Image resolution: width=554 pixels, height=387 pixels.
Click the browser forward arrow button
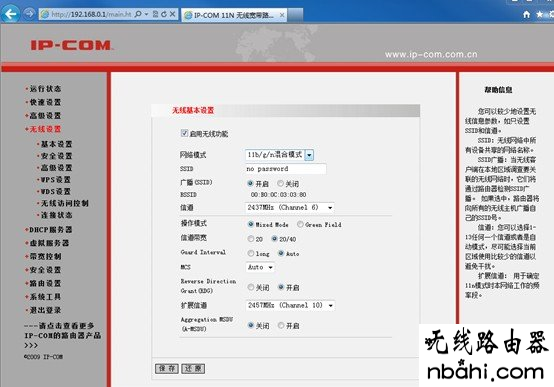click(29, 14)
